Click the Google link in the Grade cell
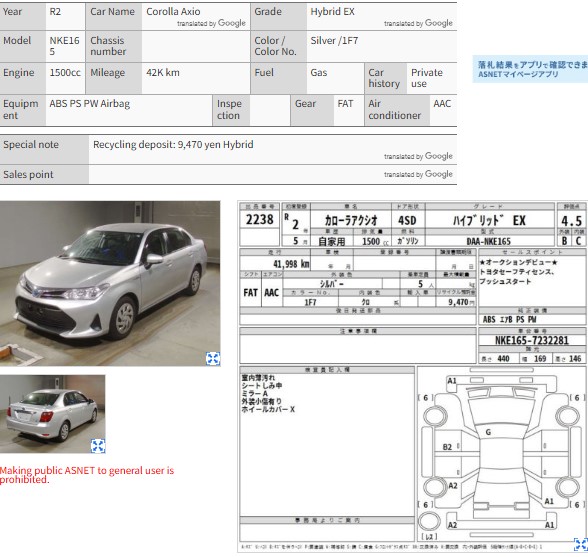The width and height of the screenshot is (588, 557). 439,23
